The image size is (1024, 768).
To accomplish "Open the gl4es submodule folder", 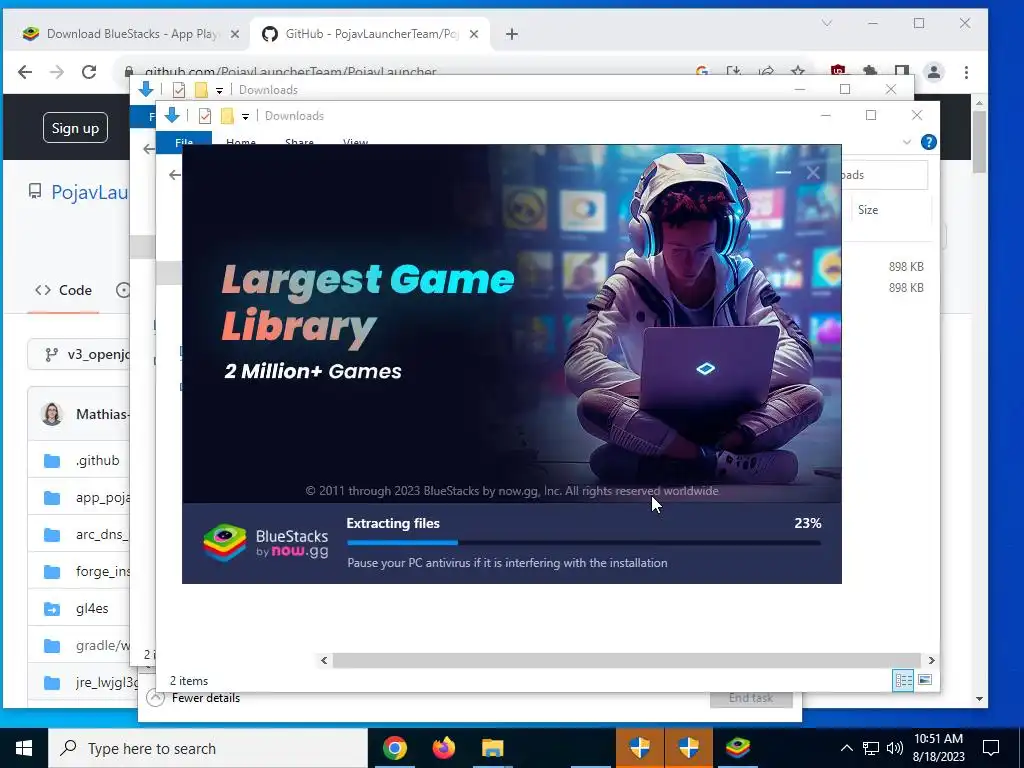I will coord(92,608).
